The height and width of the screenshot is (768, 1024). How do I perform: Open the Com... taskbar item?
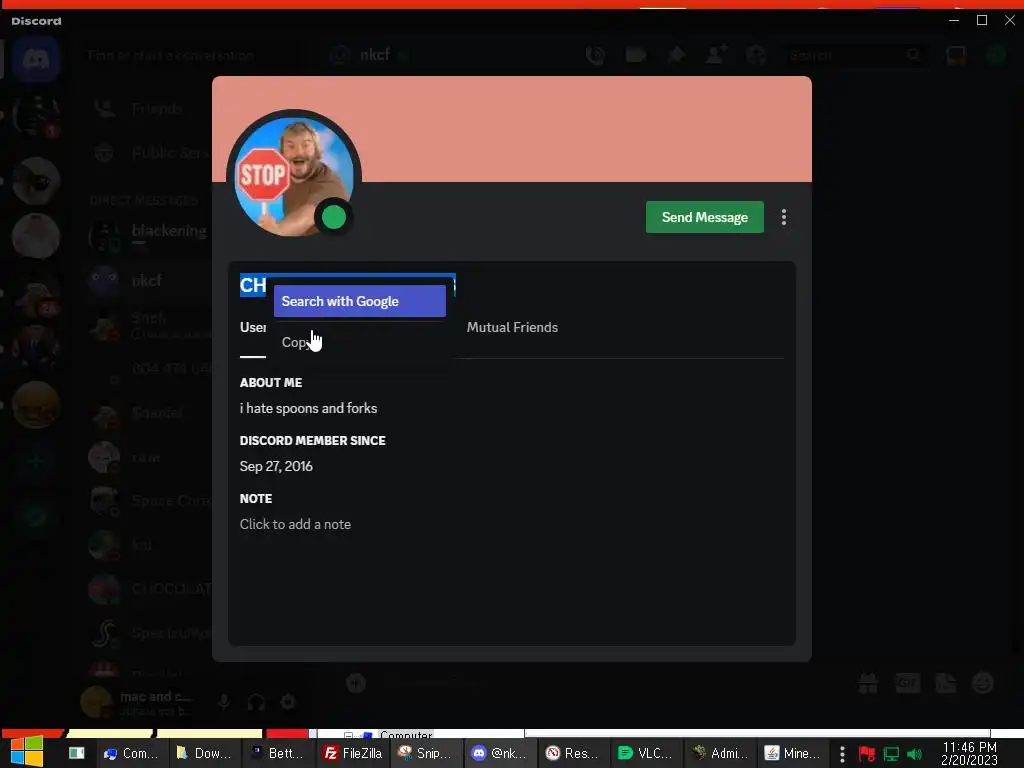point(131,753)
